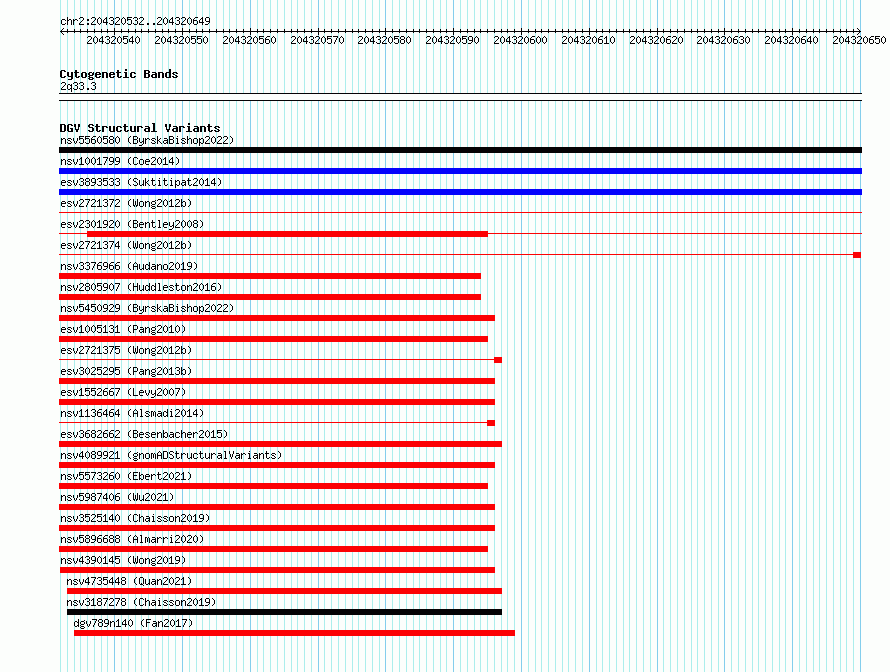This screenshot has height=672, width=890.
Task: Click the nsv5560580 (ByrskaBishop2022) label
Action: pyautogui.click(x=147, y=140)
